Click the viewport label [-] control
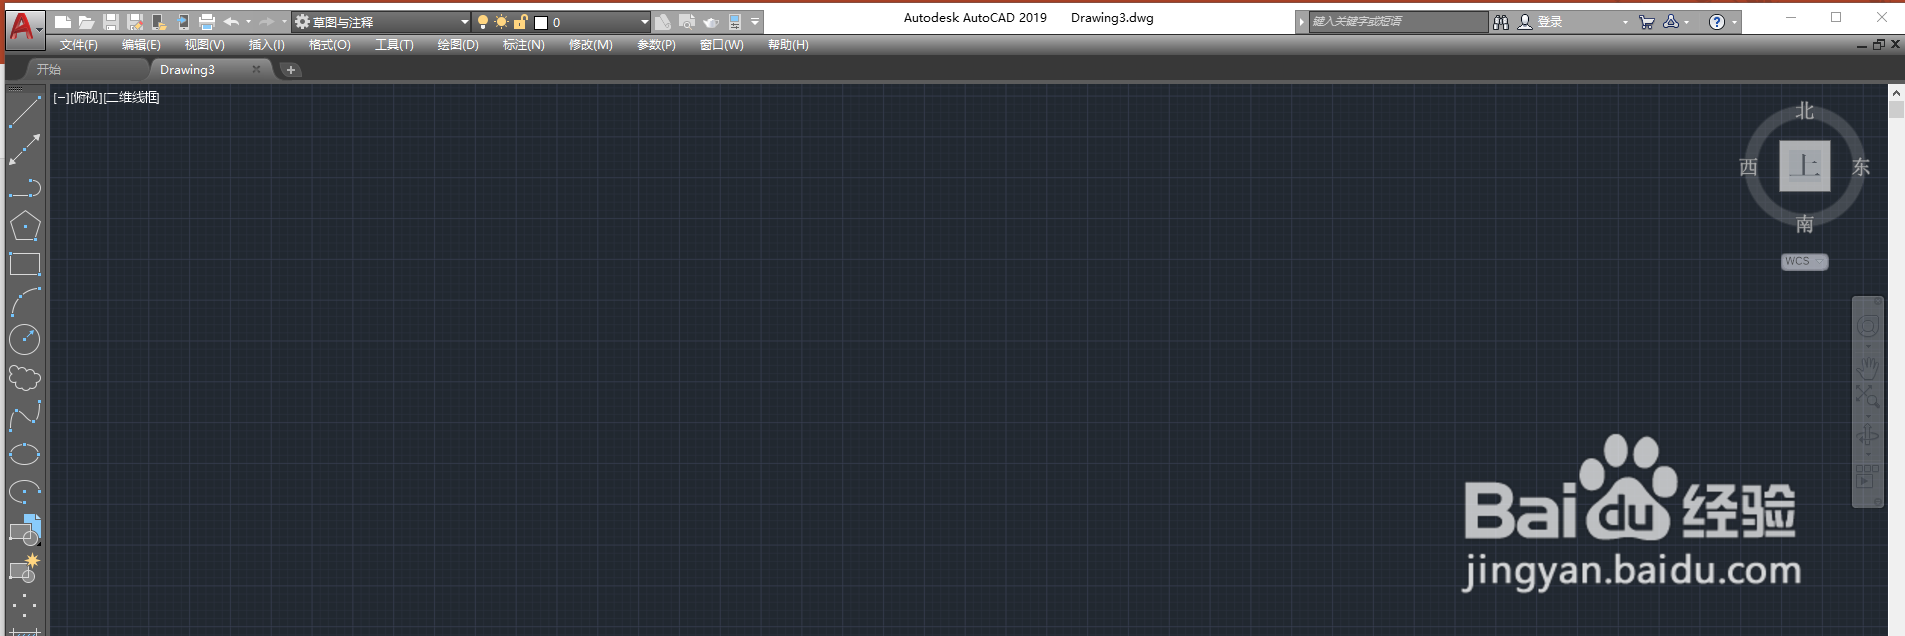 pos(61,97)
